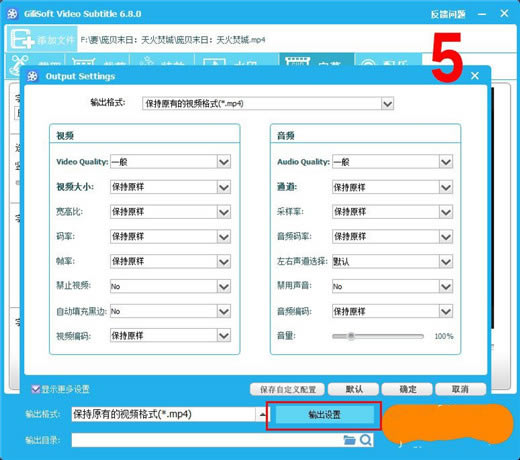Click the 添加文件 button label

click(55, 41)
